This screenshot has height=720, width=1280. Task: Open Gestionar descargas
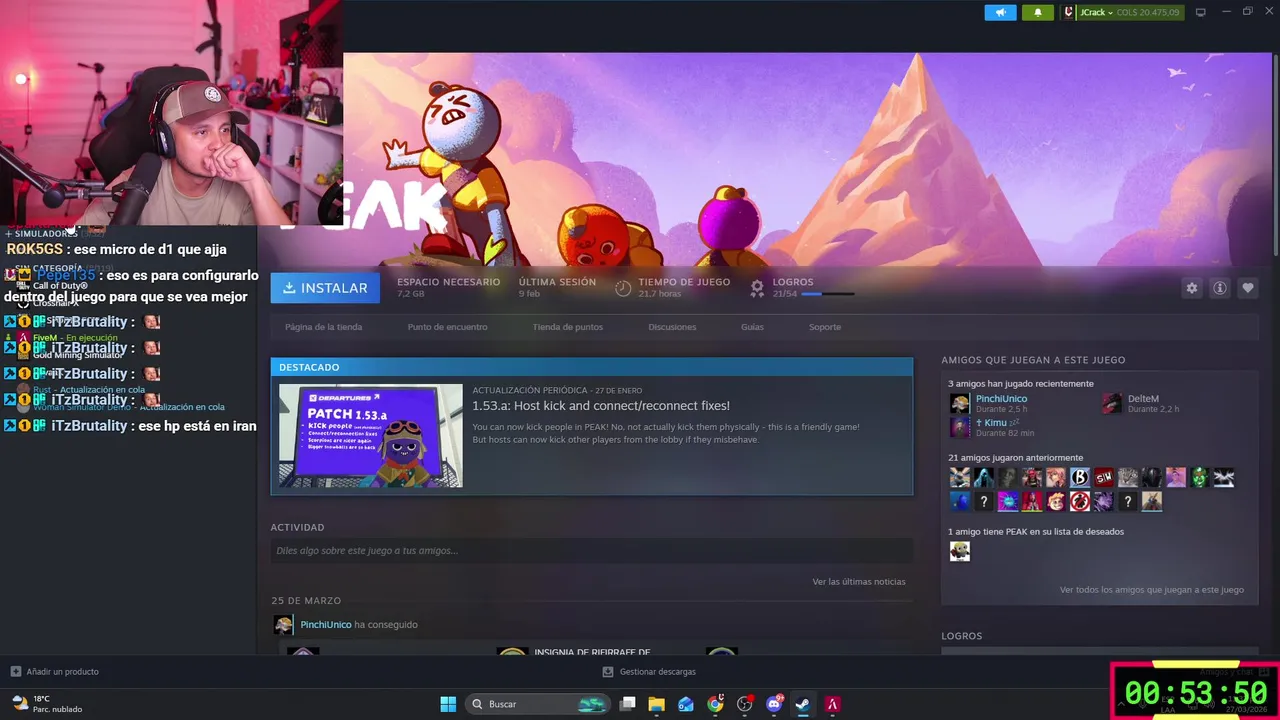649,672
